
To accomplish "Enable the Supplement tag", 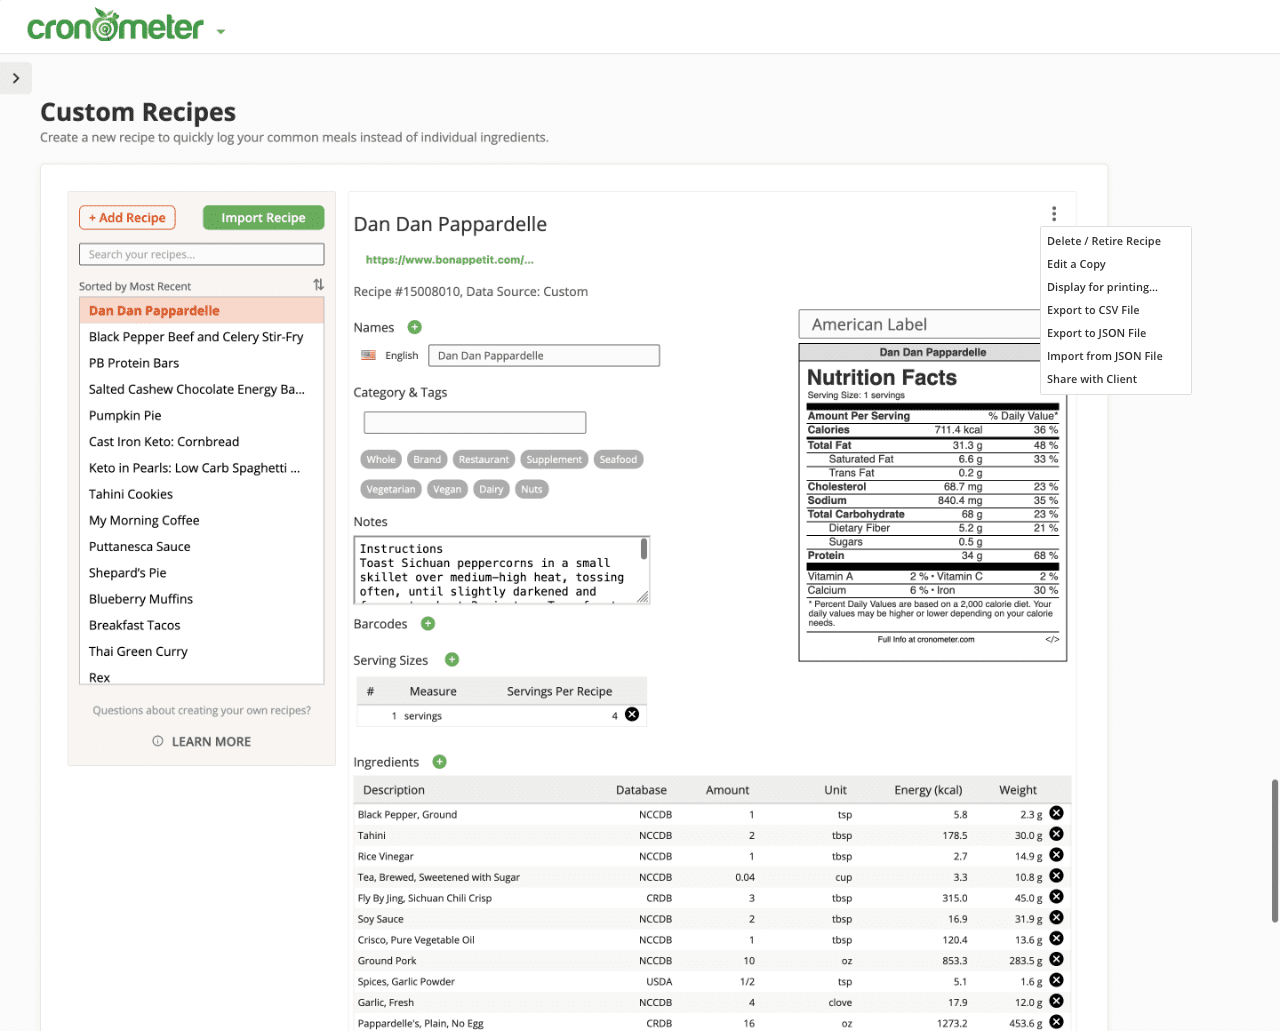I will point(554,459).
